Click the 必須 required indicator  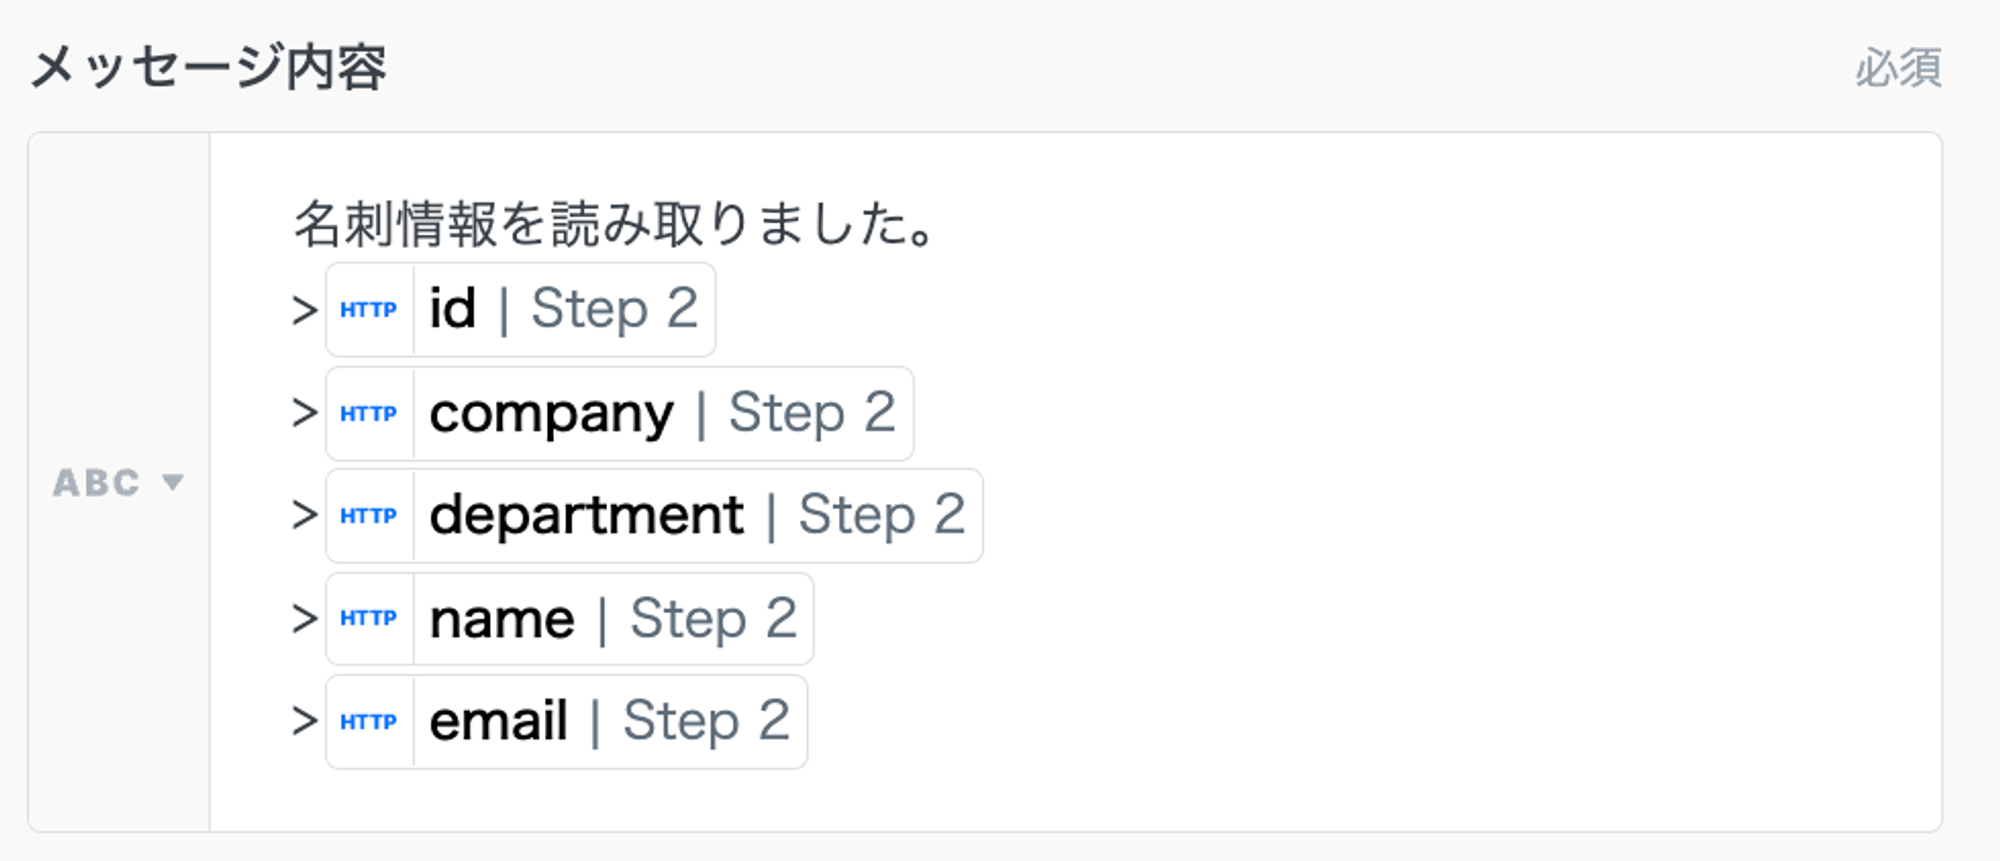(x=1897, y=69)
